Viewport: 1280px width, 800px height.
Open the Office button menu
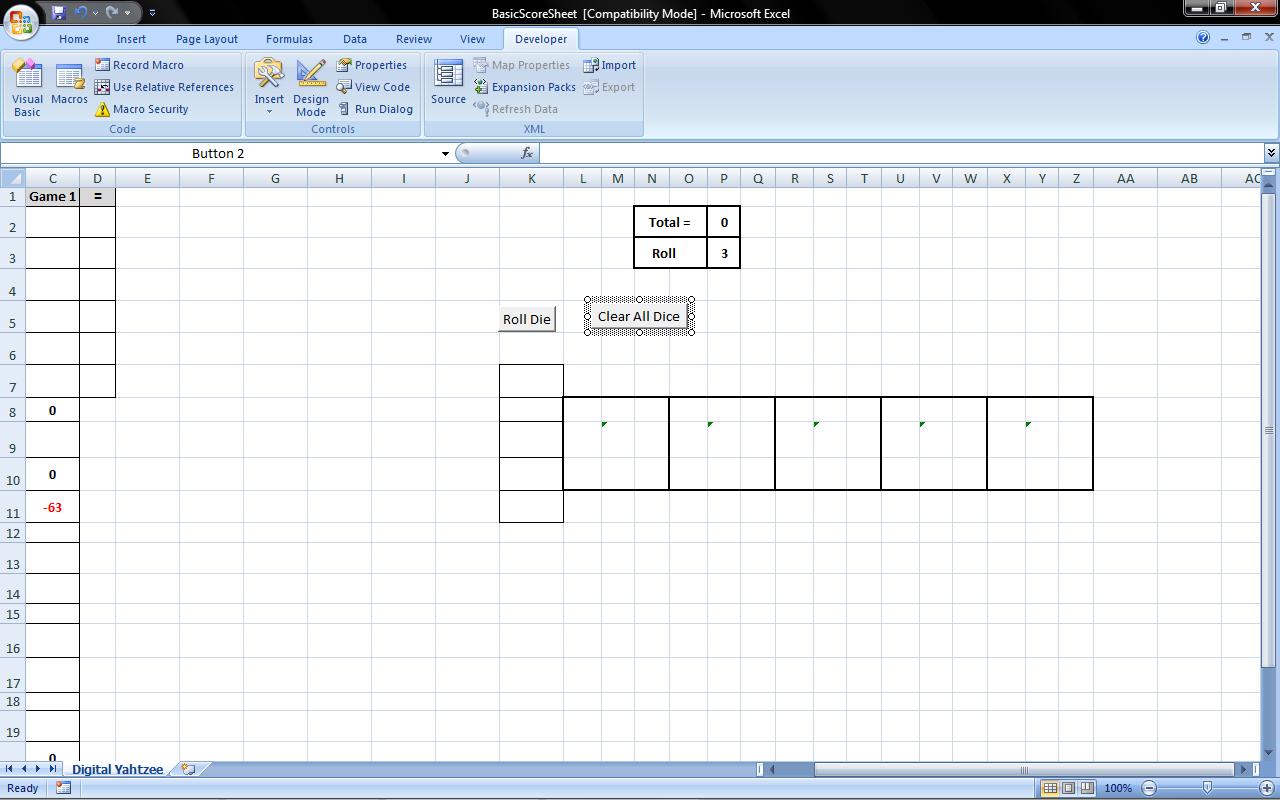pyautogui.click(x=20, y=20)
